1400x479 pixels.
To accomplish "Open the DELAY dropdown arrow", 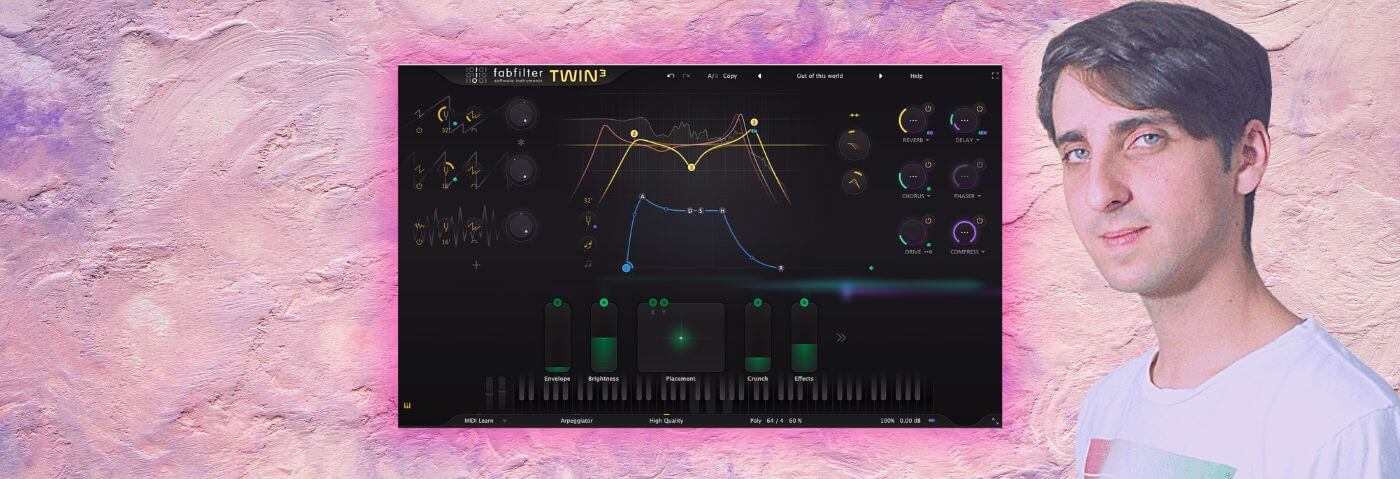I will pyautogui.click(x=978, y=141).
